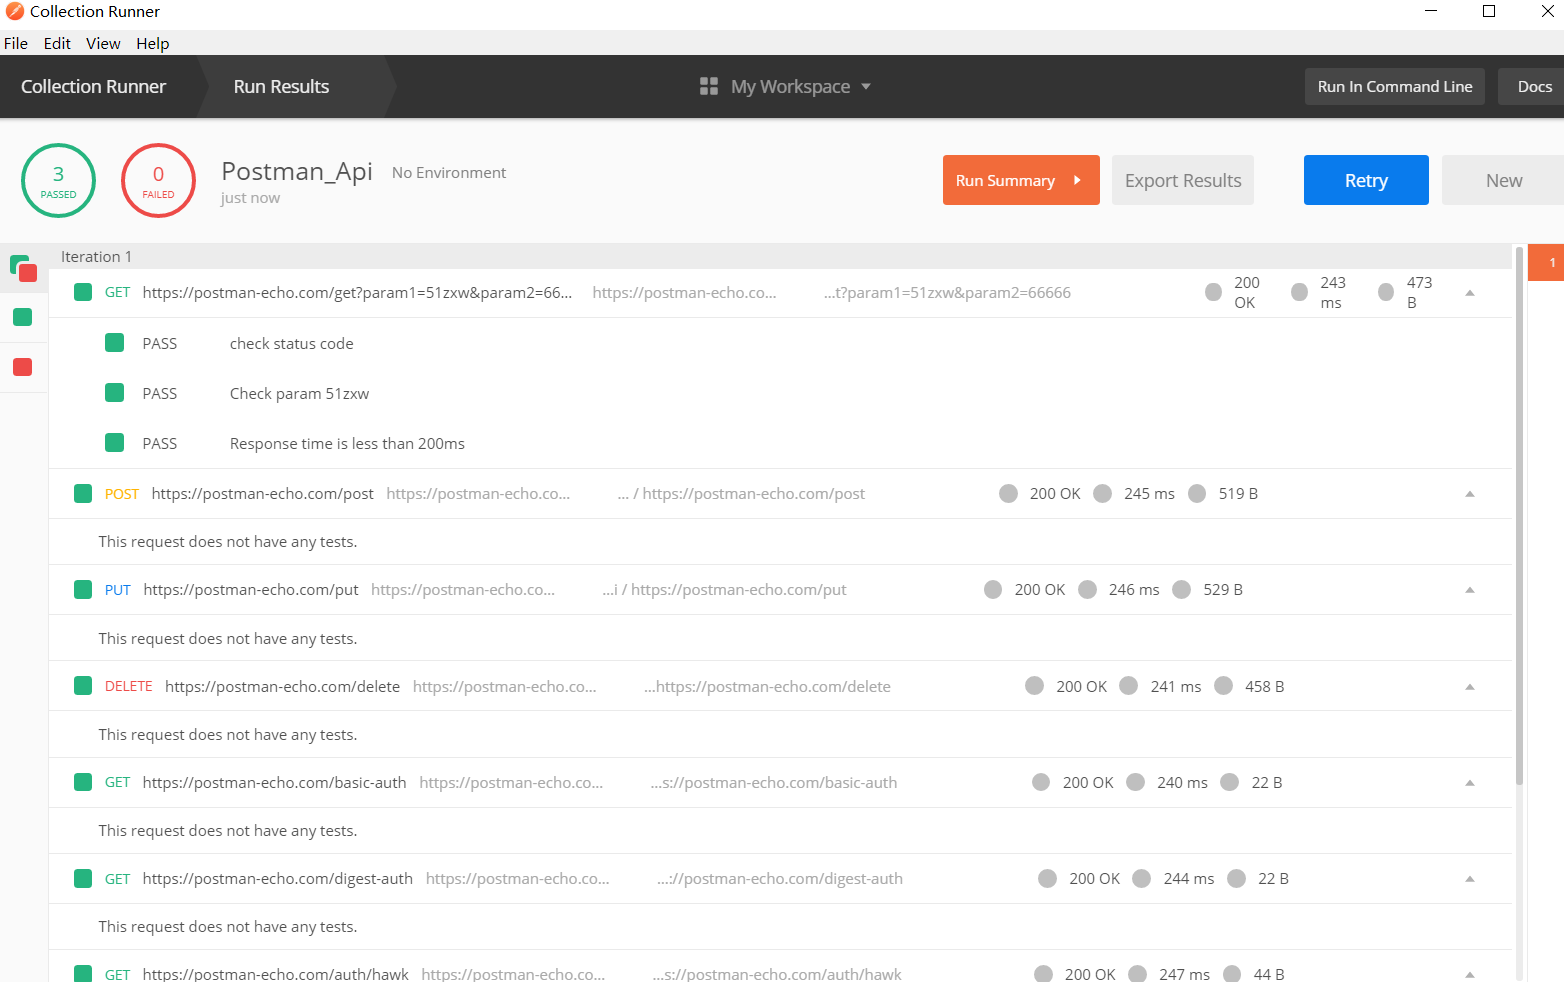Collapse the basic-auth request row

(x=1470, y=783)
